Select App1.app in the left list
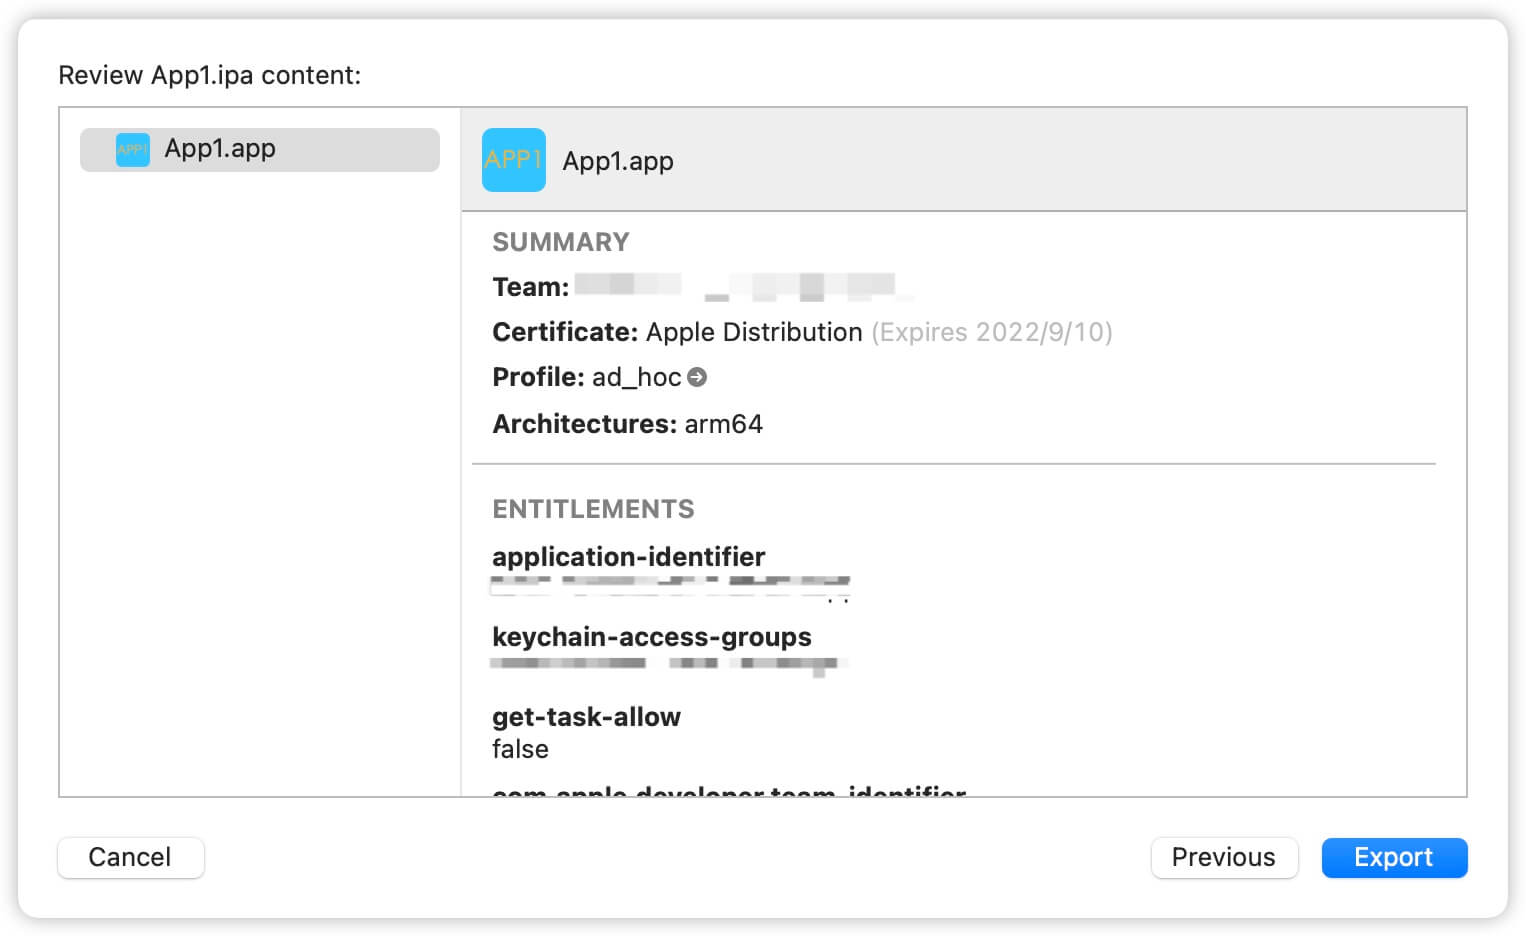1526x936 pixels. point(260,149)
